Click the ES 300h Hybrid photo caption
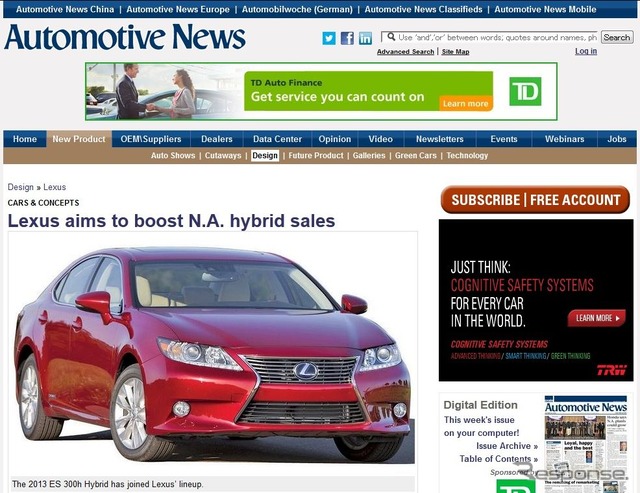 107,484
